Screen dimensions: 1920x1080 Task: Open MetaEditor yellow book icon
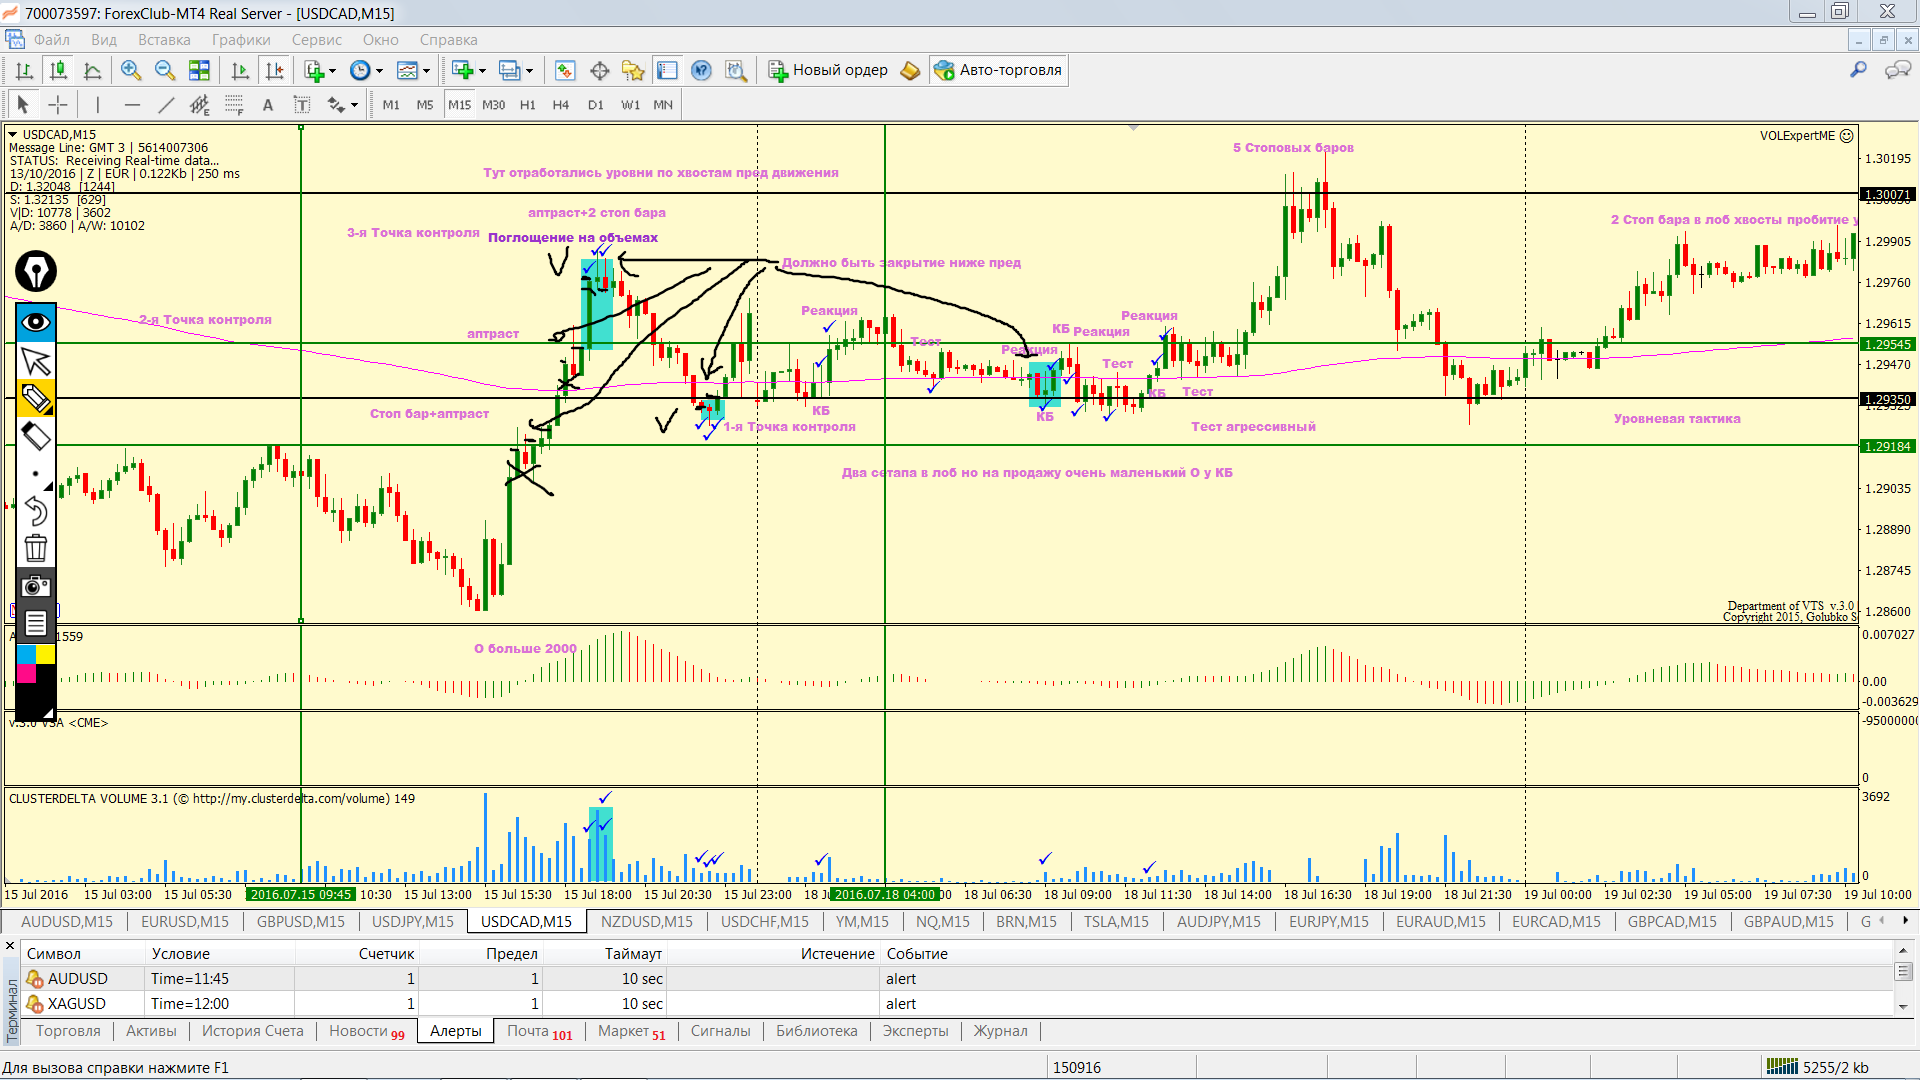910,70
